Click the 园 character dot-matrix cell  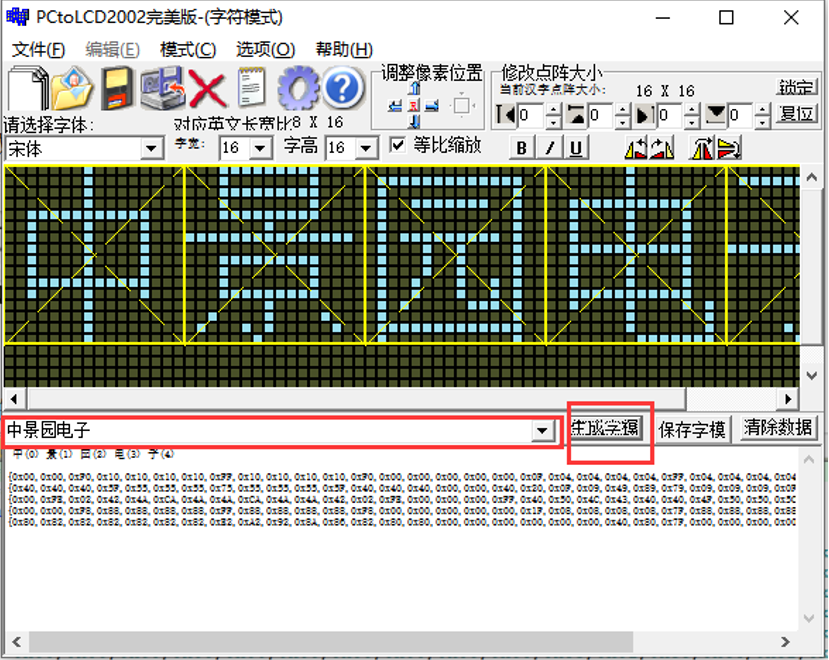click(456, 255)
